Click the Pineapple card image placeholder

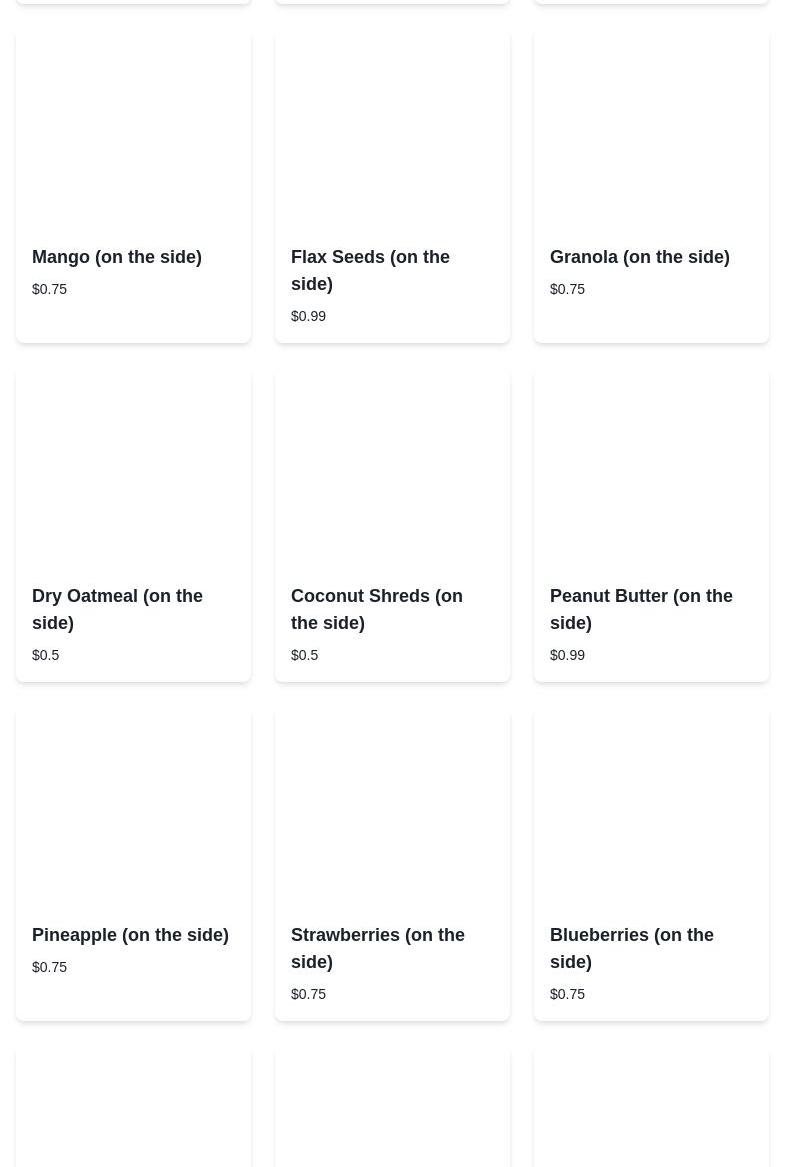point(133,808)
